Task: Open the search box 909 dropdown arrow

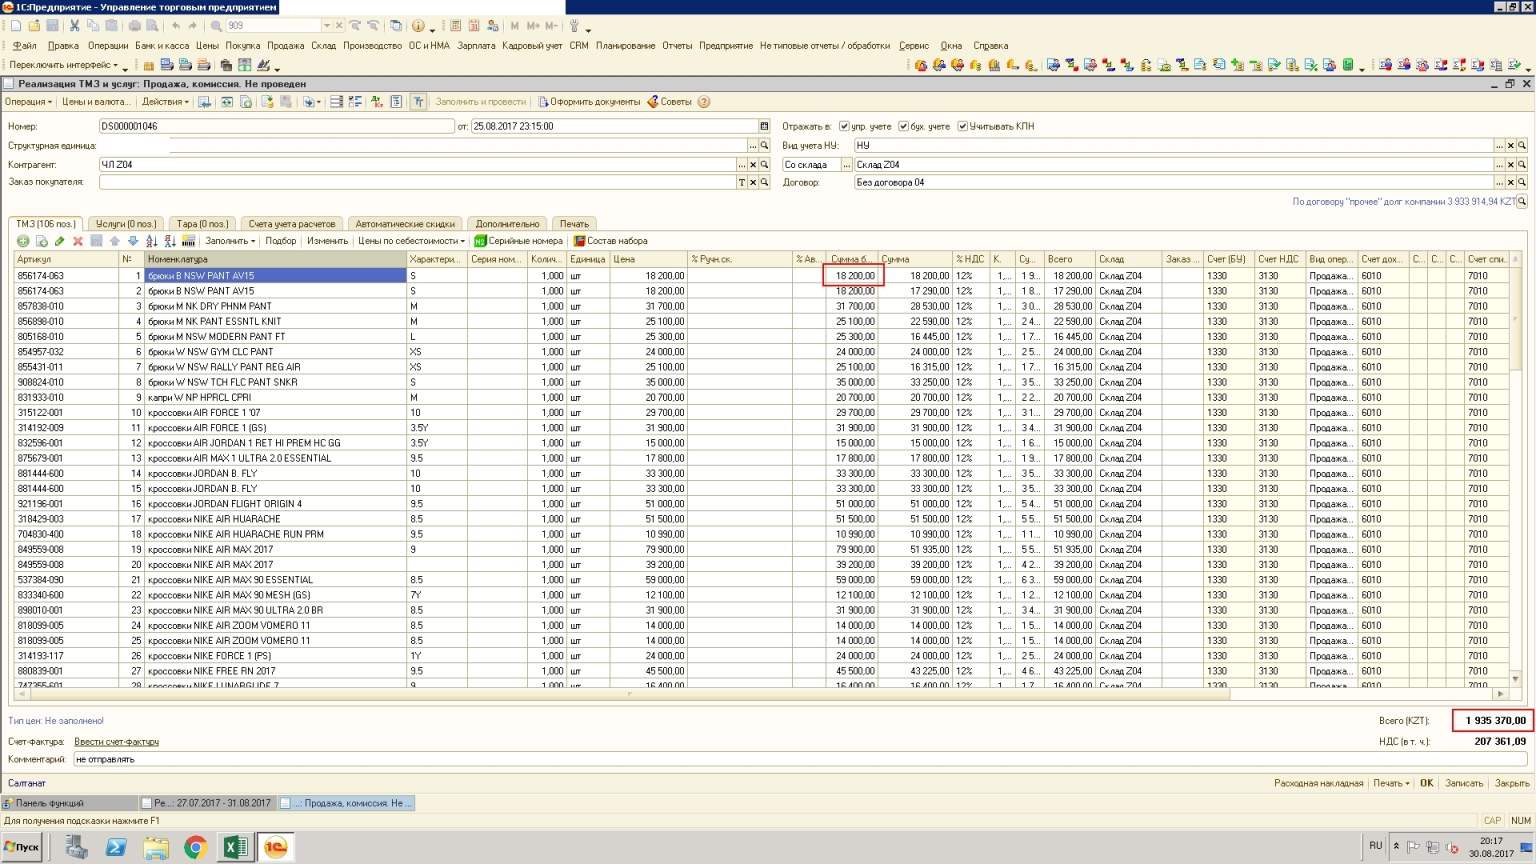Action: (x=327, y=25)
